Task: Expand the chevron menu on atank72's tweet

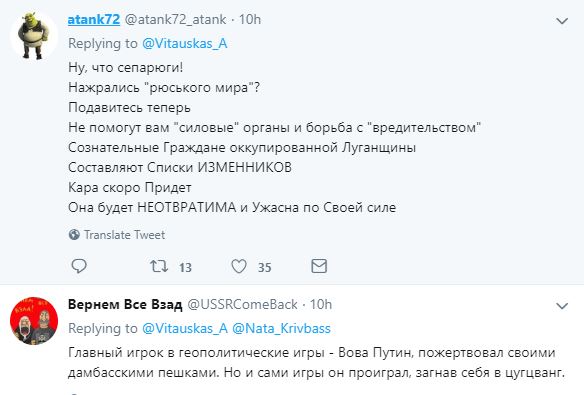Action: point(562,21)
